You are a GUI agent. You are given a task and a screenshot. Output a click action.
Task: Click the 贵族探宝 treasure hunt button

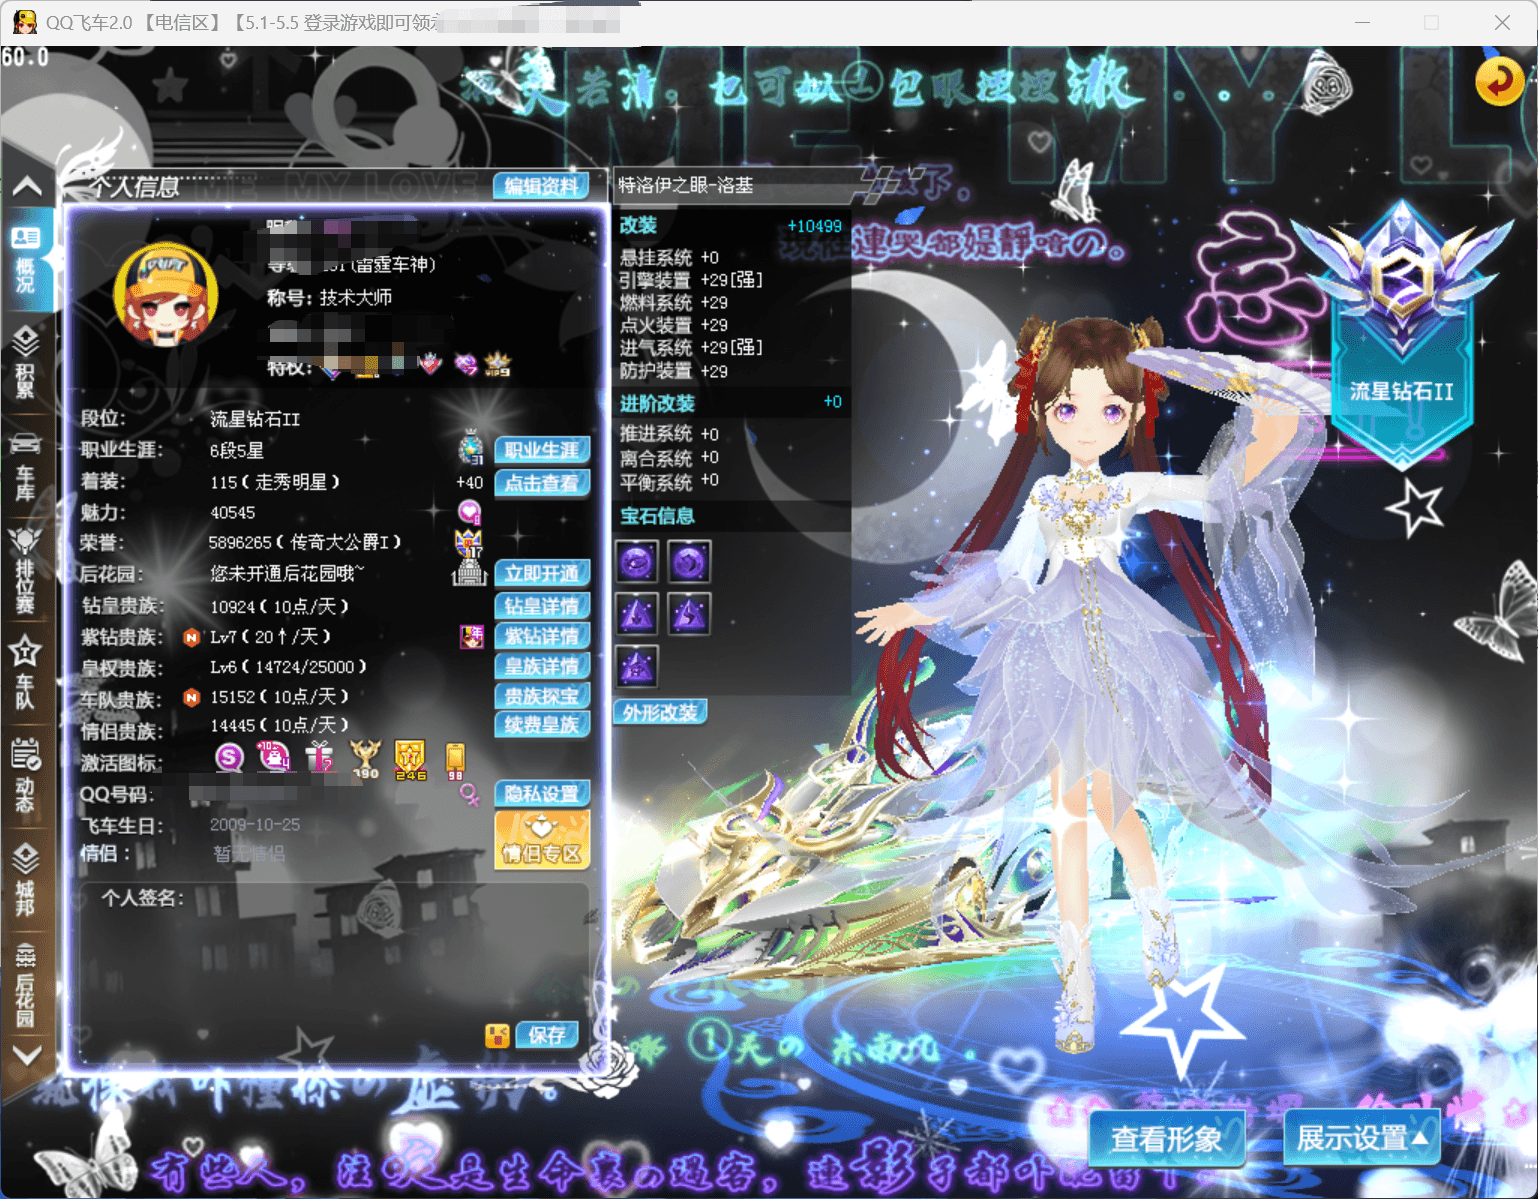[541, 696]
